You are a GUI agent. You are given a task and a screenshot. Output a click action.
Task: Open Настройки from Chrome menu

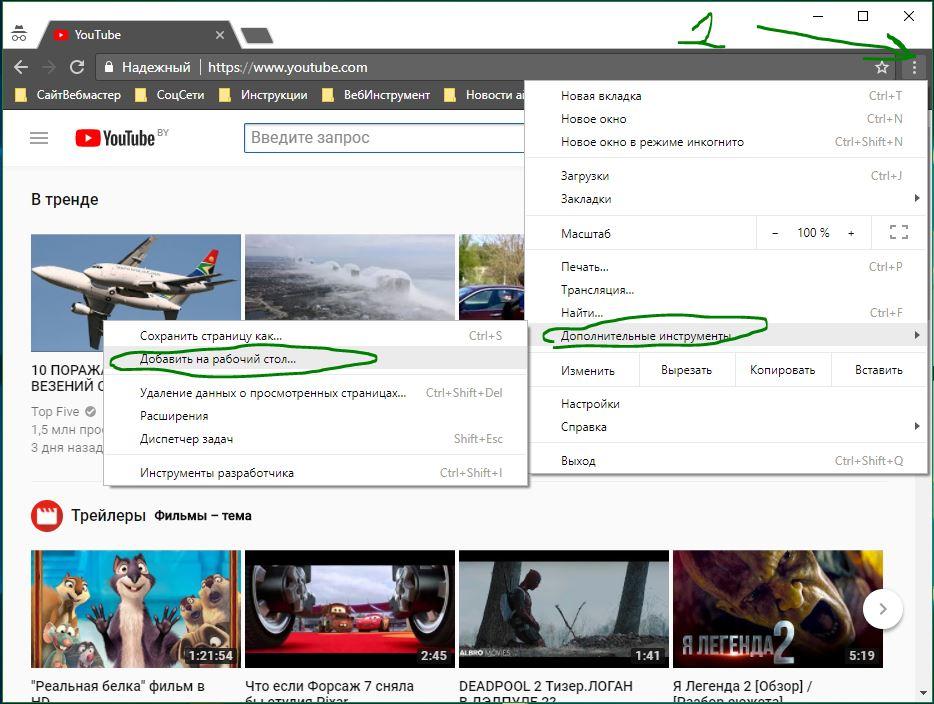pos(726,404)
